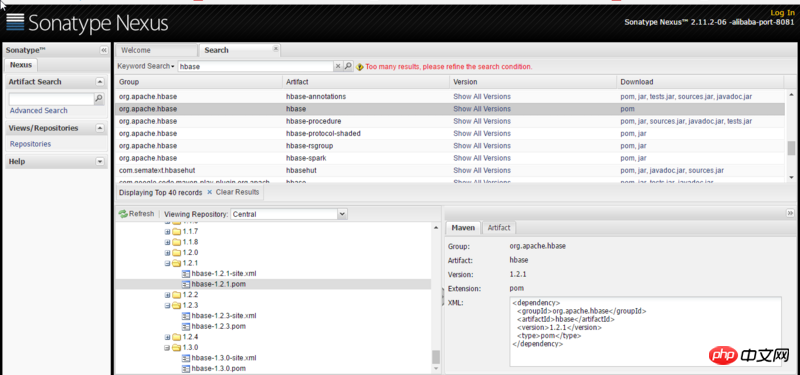800x375 pixels.
Task: Click the hbase keyword search field
Action: click(x=256, y=66)
